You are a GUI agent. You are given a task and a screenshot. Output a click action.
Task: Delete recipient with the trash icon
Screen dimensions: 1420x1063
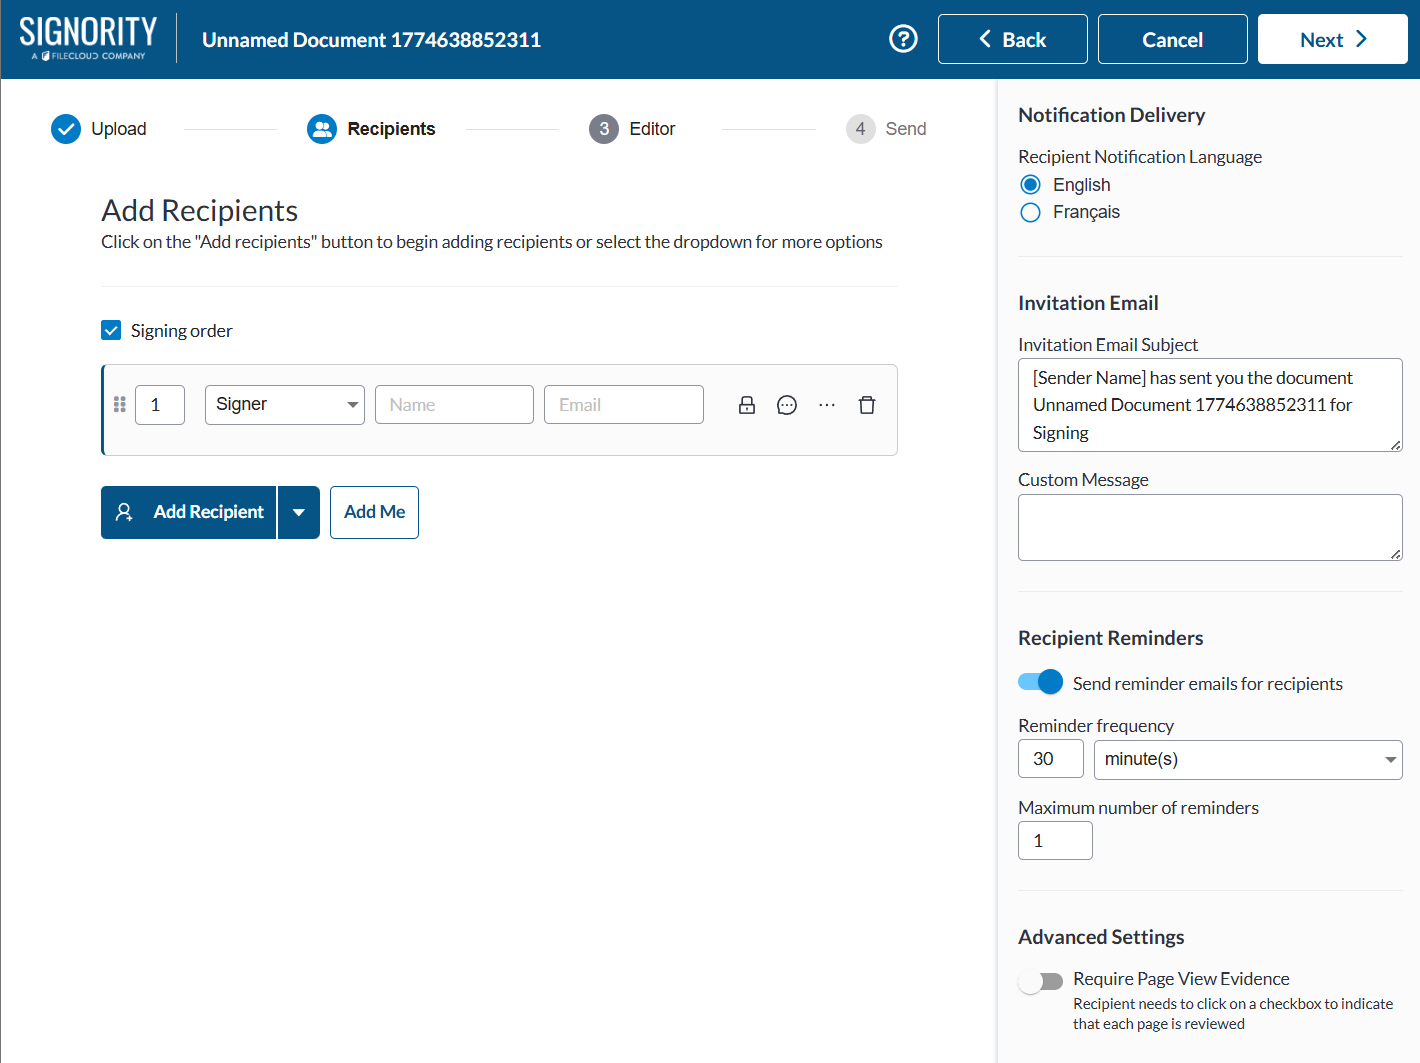pos(867,405)
